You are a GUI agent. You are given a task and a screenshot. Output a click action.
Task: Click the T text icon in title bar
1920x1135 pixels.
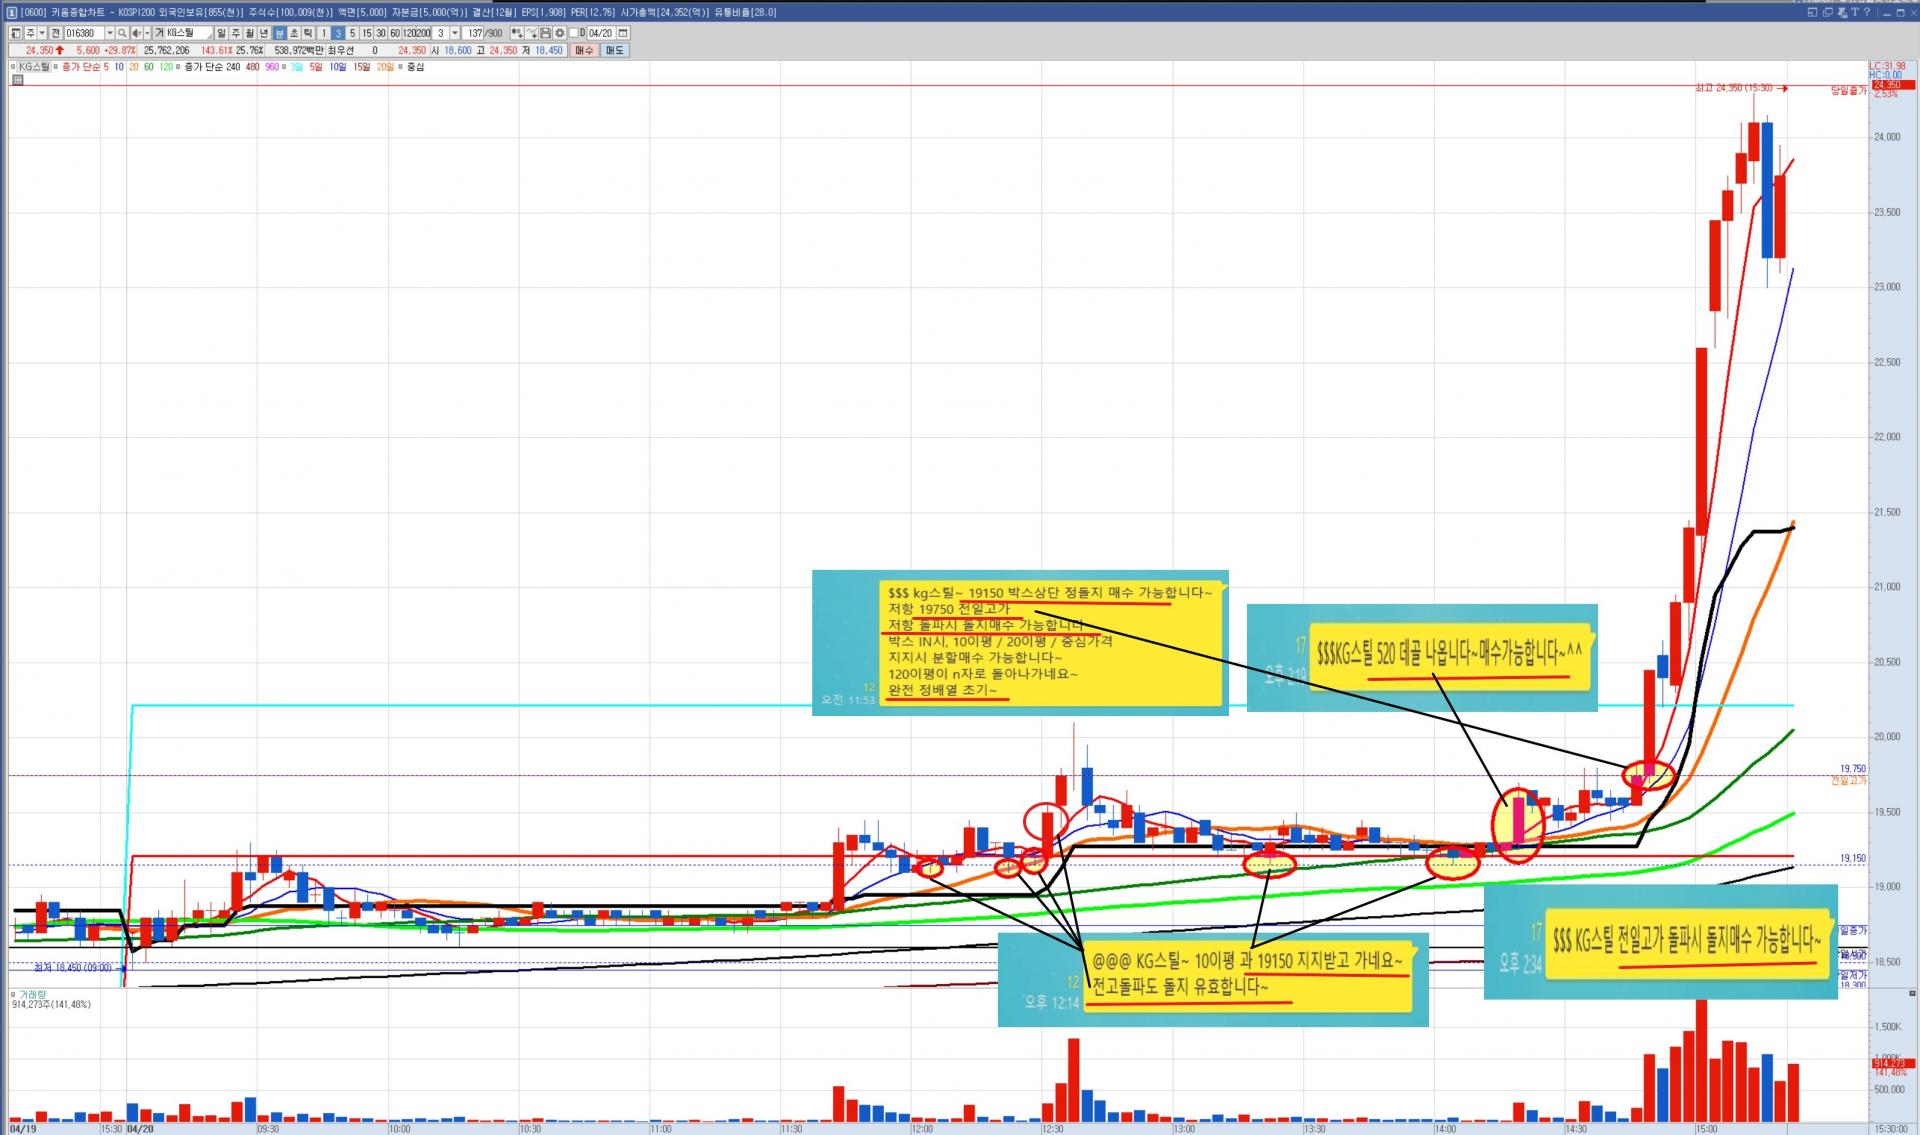[1855, 13]
